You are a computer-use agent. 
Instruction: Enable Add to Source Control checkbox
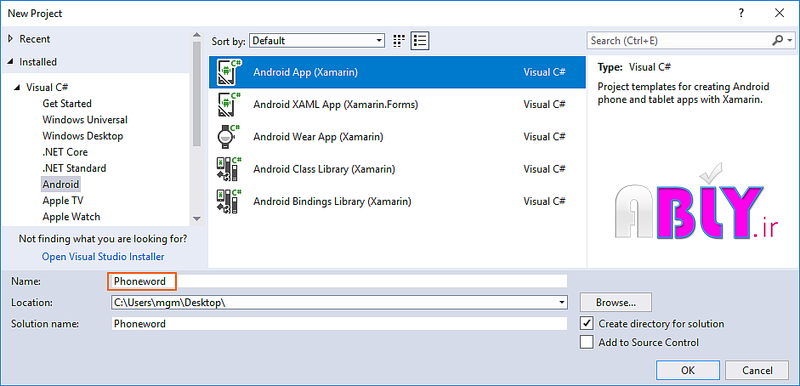click(587, 342)
